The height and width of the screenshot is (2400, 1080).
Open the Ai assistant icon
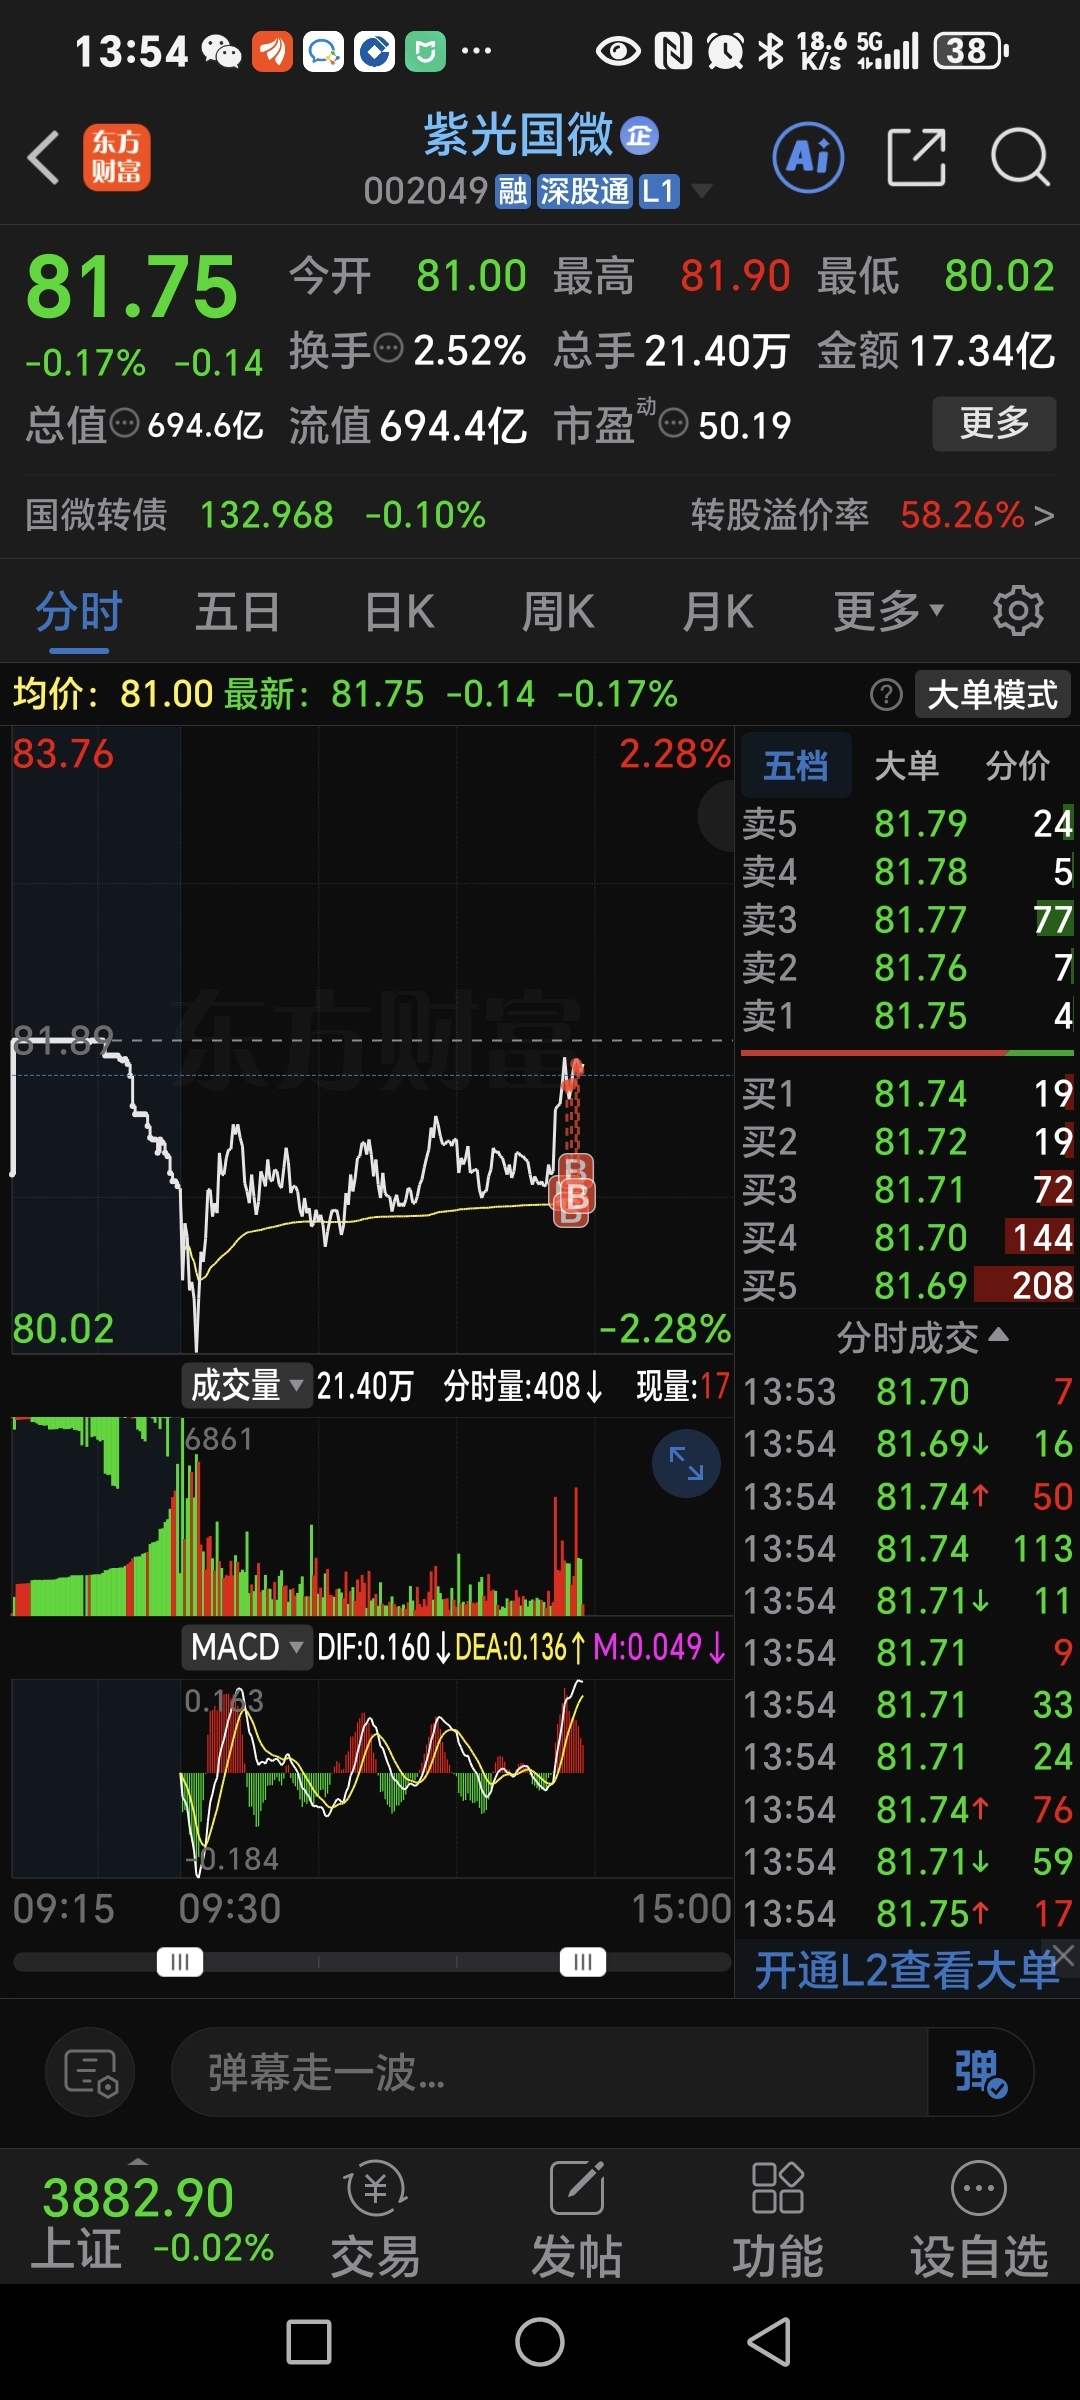[808, 157]
